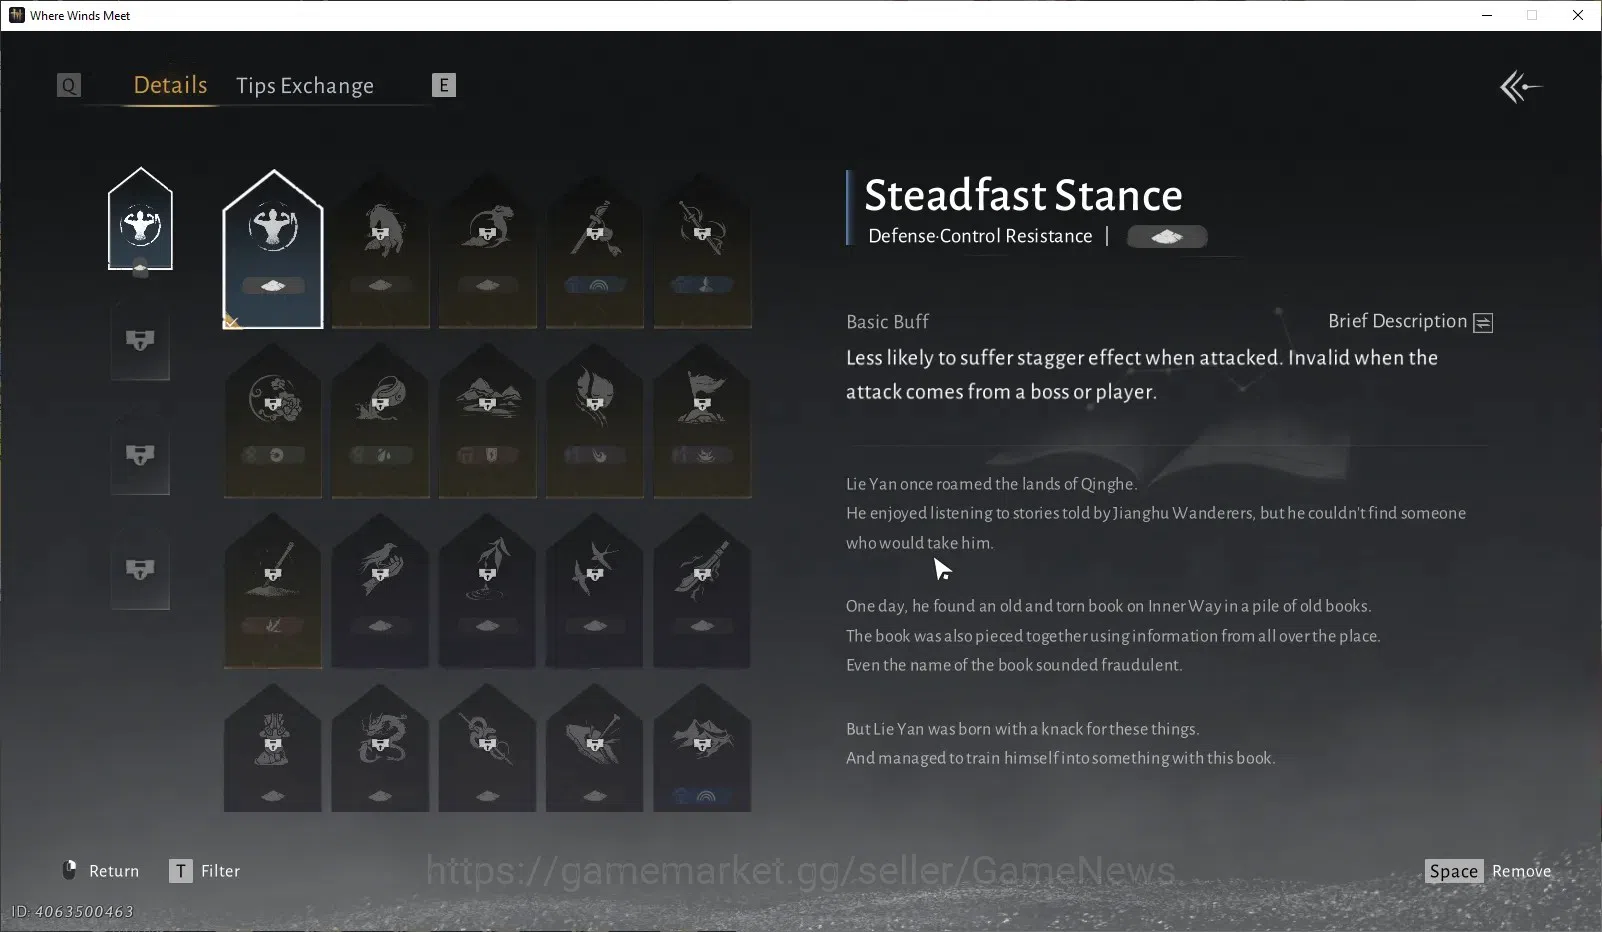Select the locked broad saber card
1602x932 pixels.
click(702, 590)
